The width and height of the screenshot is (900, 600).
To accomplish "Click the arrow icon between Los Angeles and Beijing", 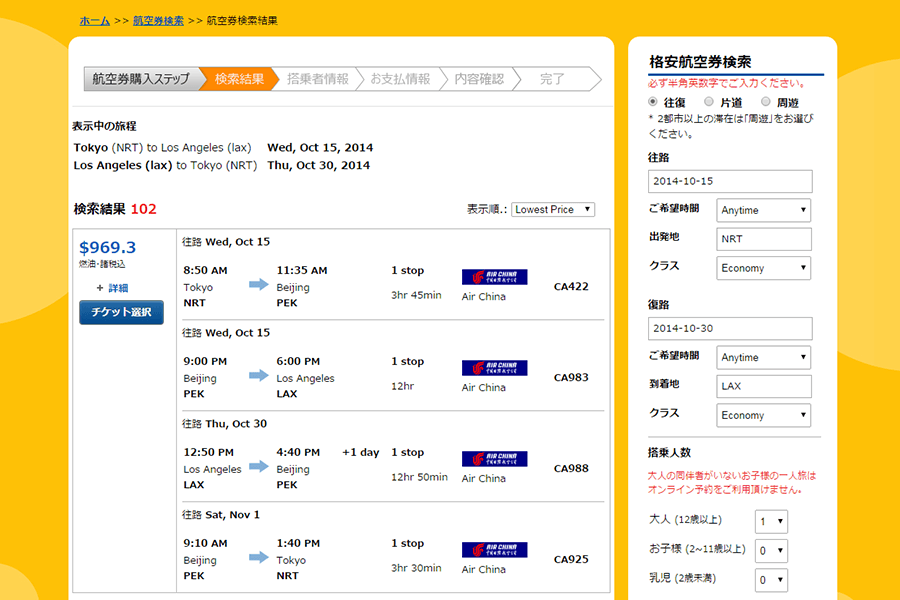I will [x=258, y=466].
